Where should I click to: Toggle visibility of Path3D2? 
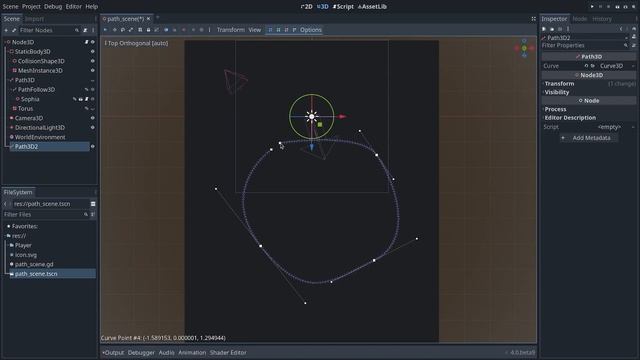(x=93, y=147)
